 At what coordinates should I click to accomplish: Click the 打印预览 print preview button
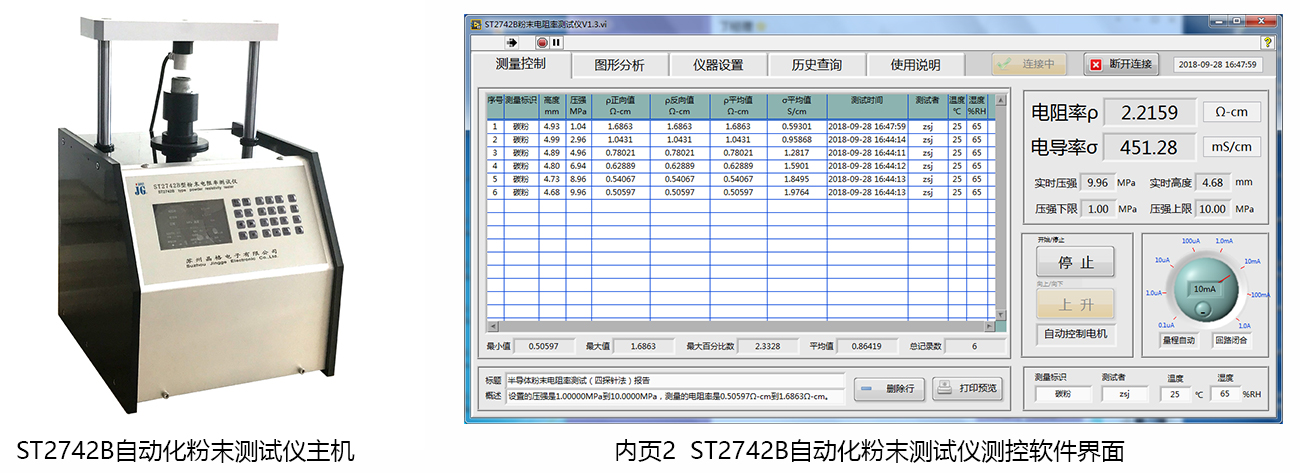pyautogui.click(x=967, y=389)
